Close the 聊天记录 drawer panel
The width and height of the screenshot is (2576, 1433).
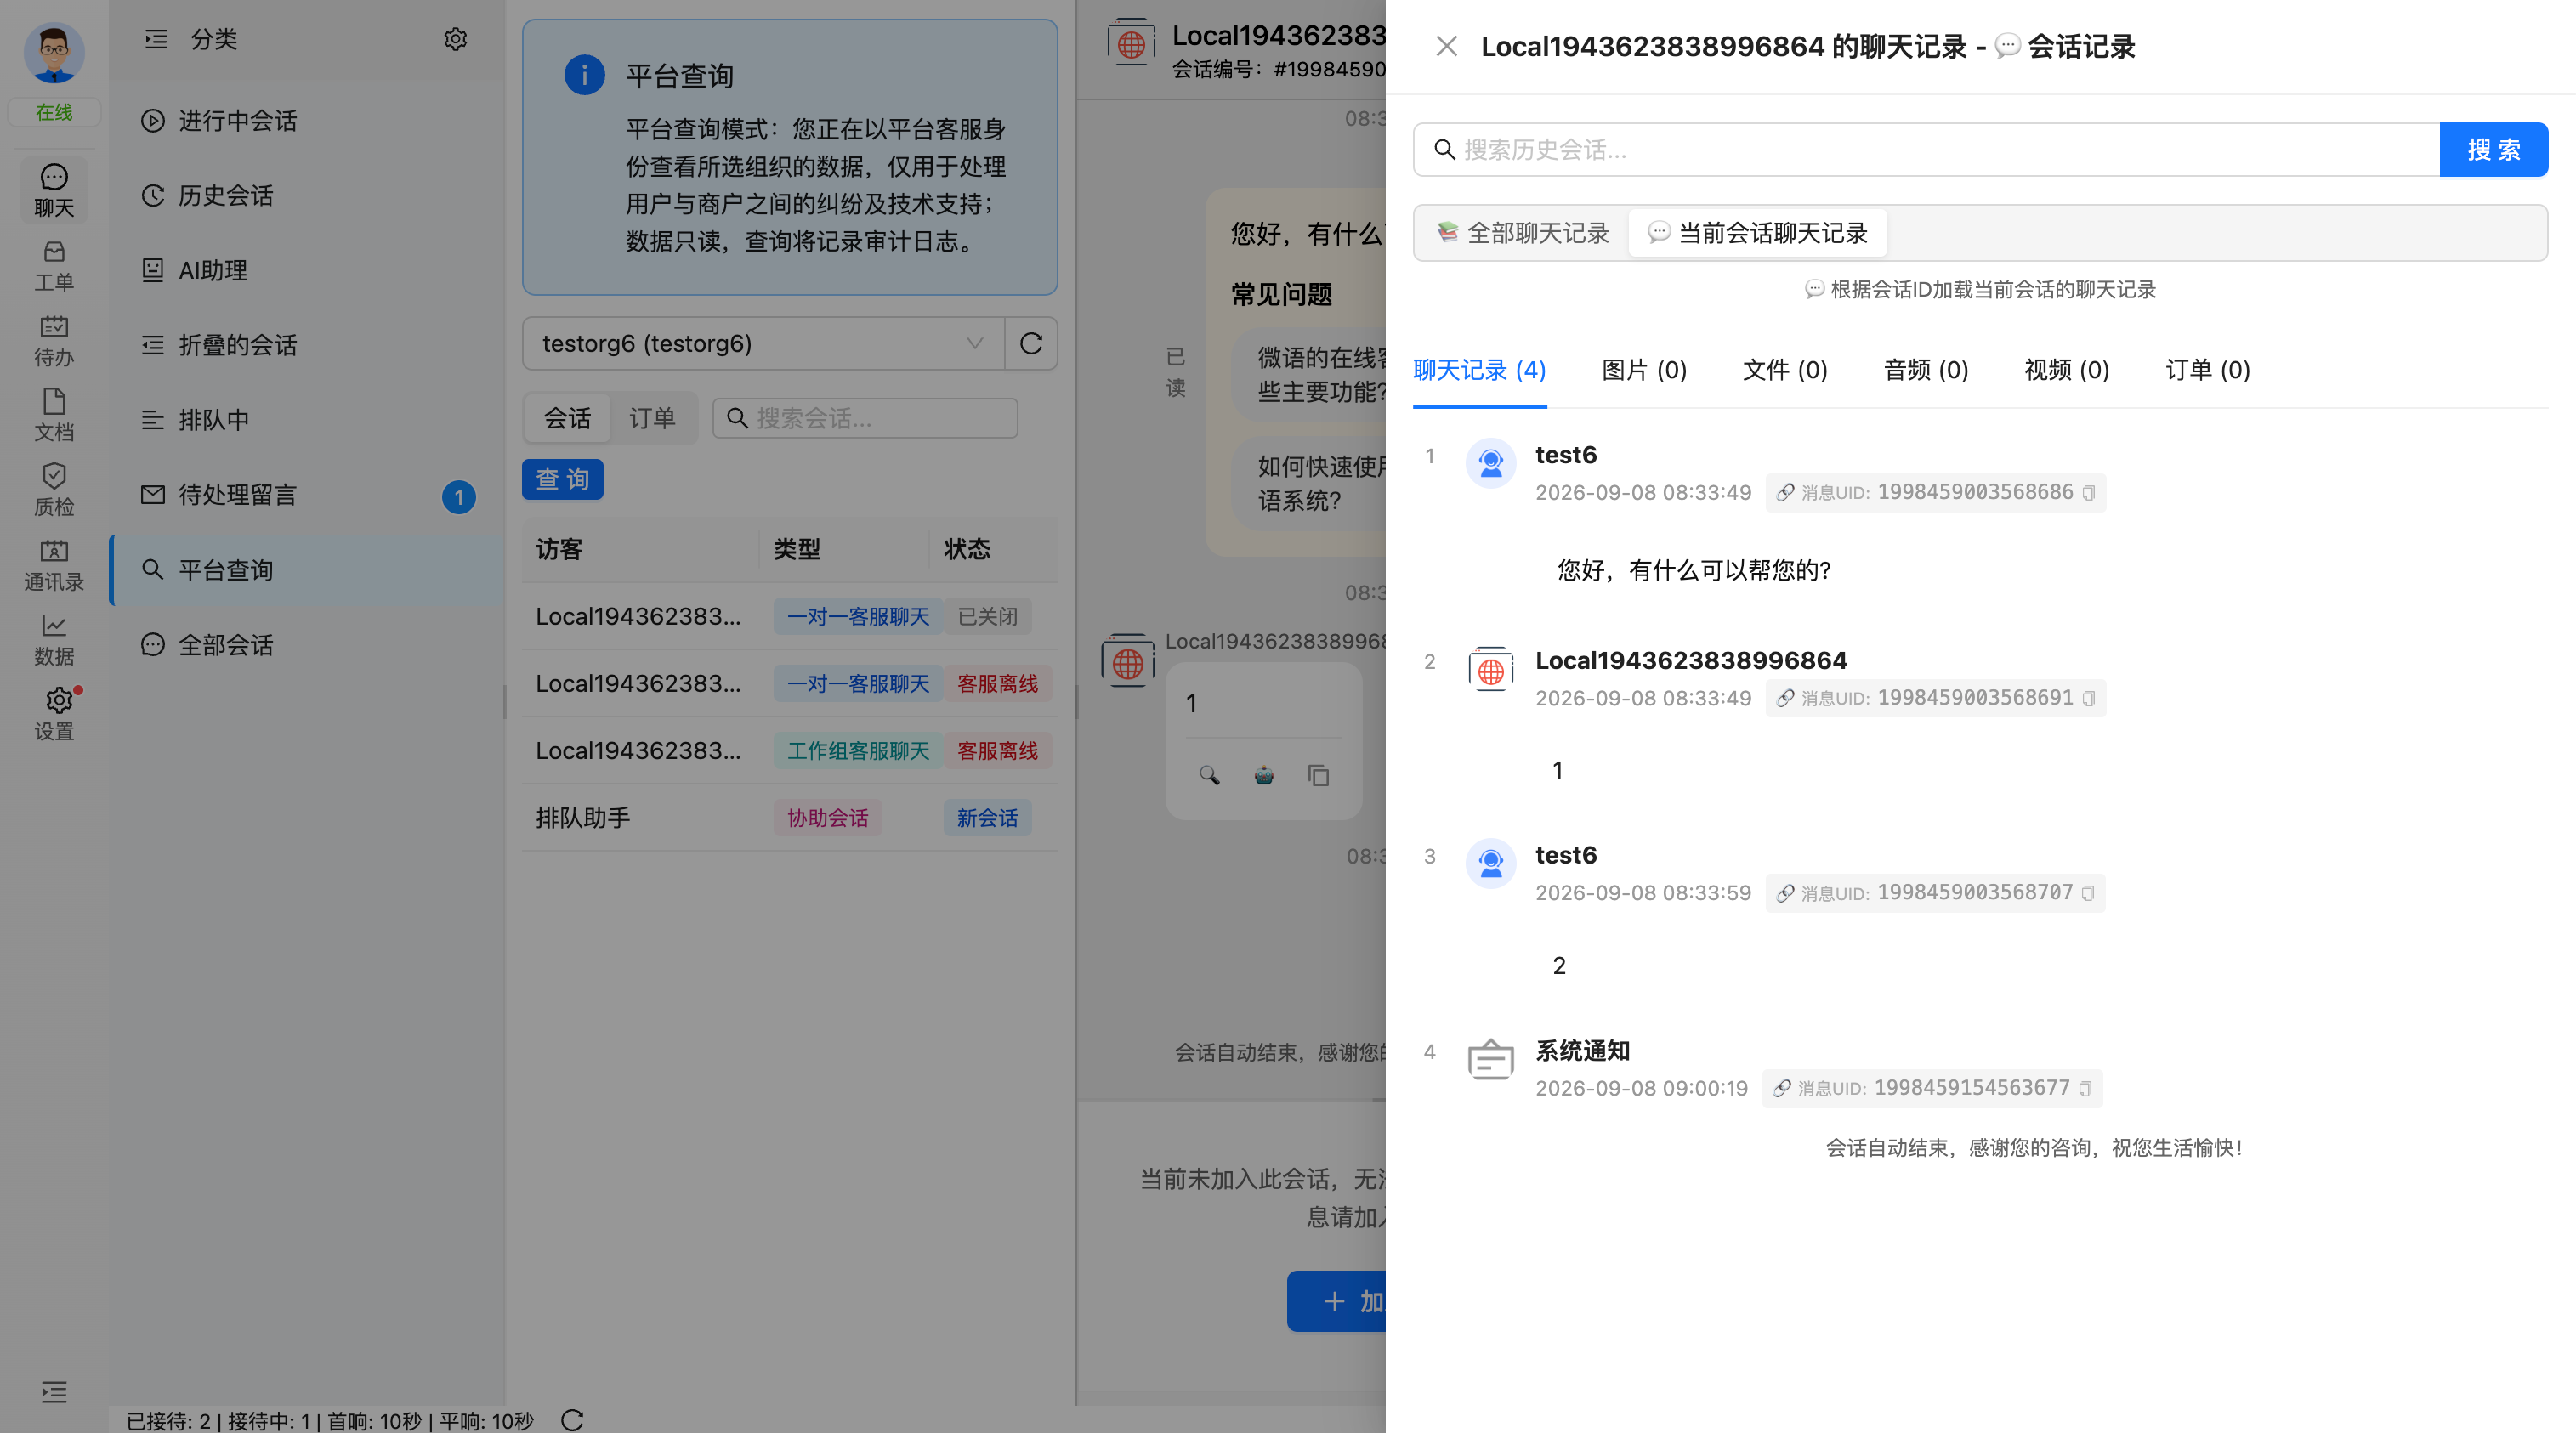tap(1446, 46)
